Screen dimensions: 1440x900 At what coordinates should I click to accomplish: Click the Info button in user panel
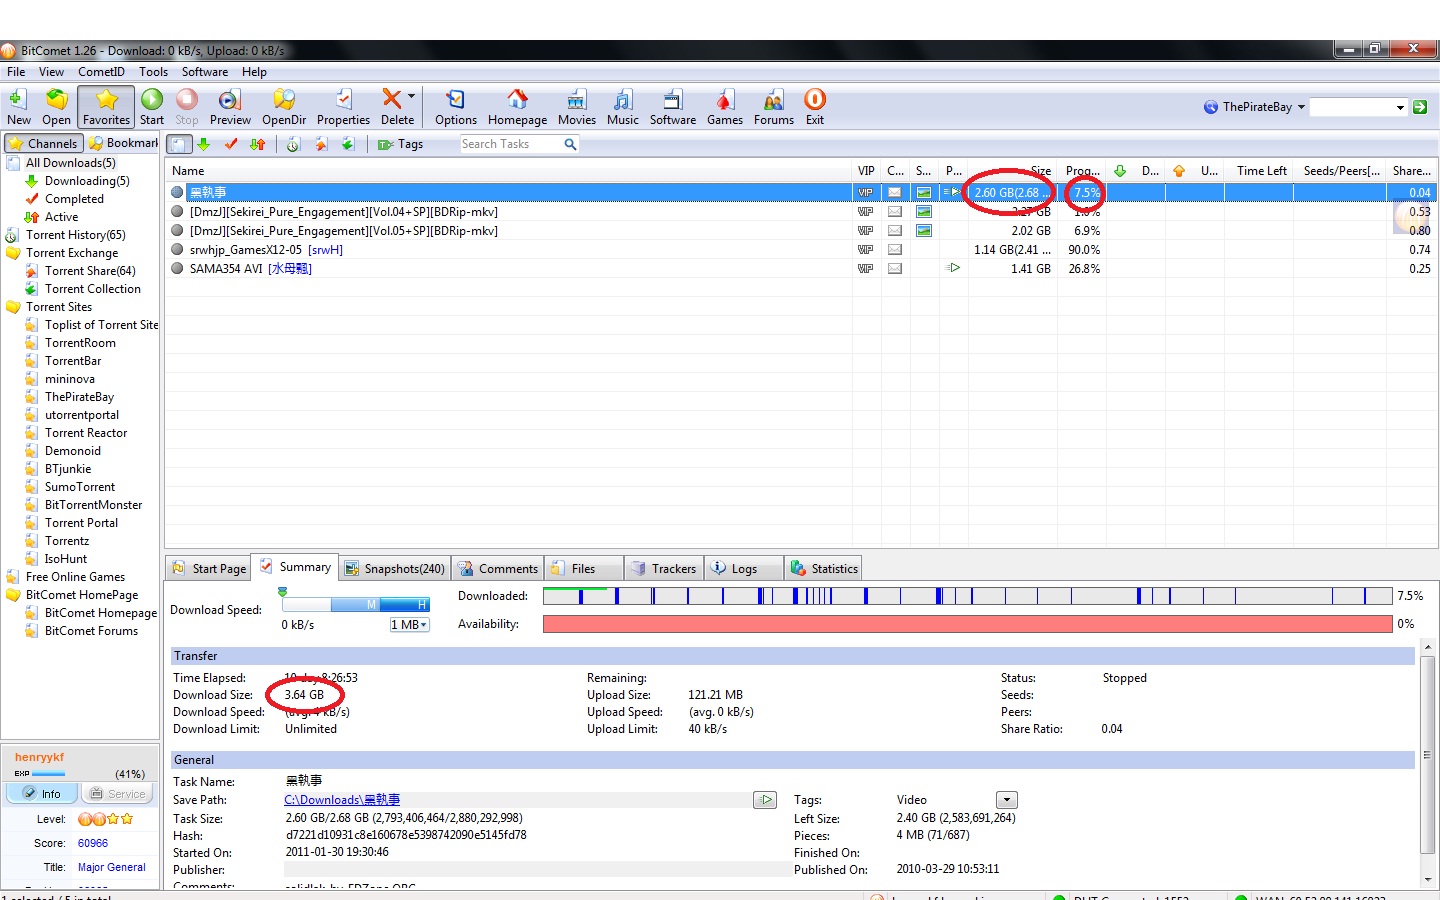[x=42, y=794]
